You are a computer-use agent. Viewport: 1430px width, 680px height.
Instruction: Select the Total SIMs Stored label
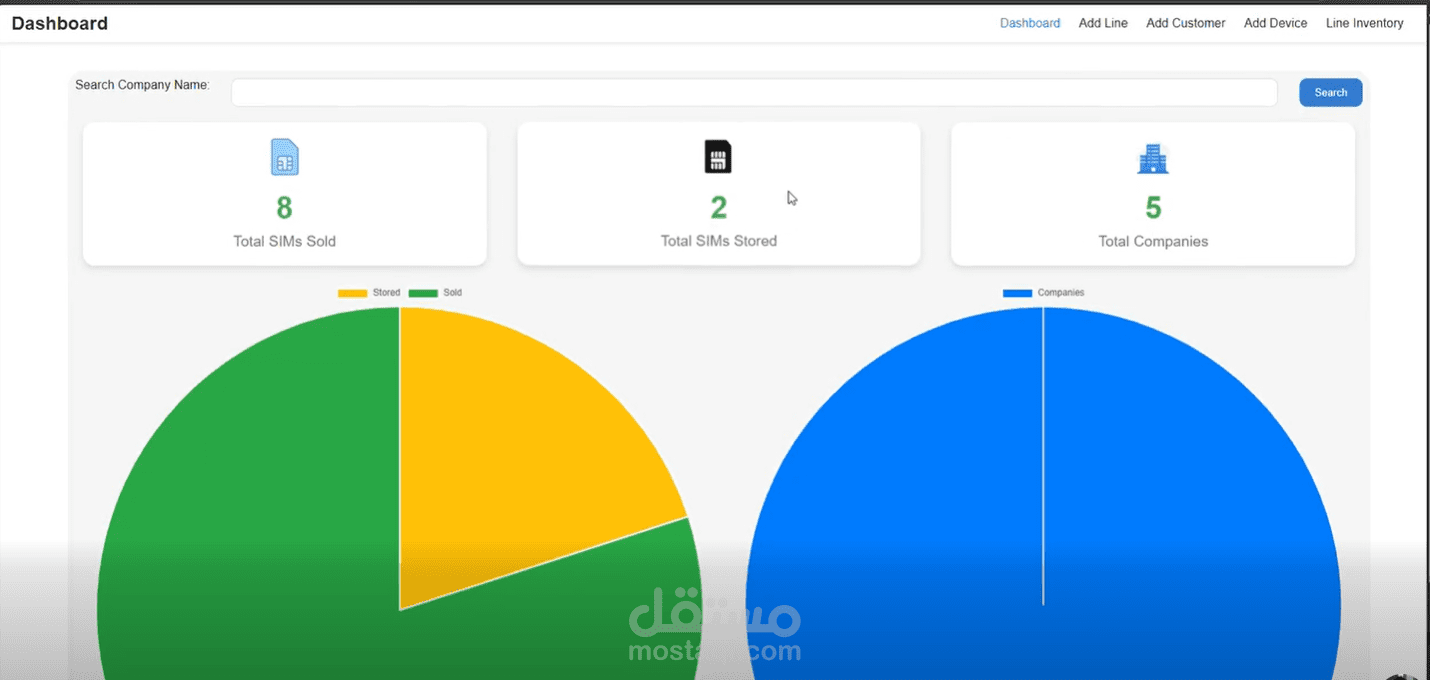coord(719,241)
